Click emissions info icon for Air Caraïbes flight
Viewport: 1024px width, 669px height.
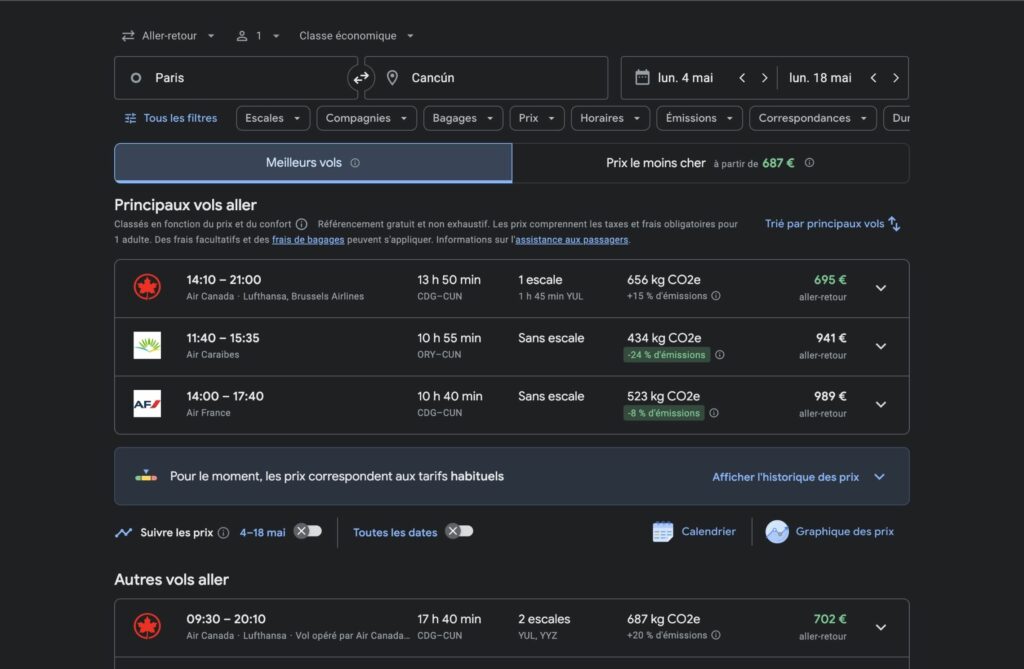720,355
